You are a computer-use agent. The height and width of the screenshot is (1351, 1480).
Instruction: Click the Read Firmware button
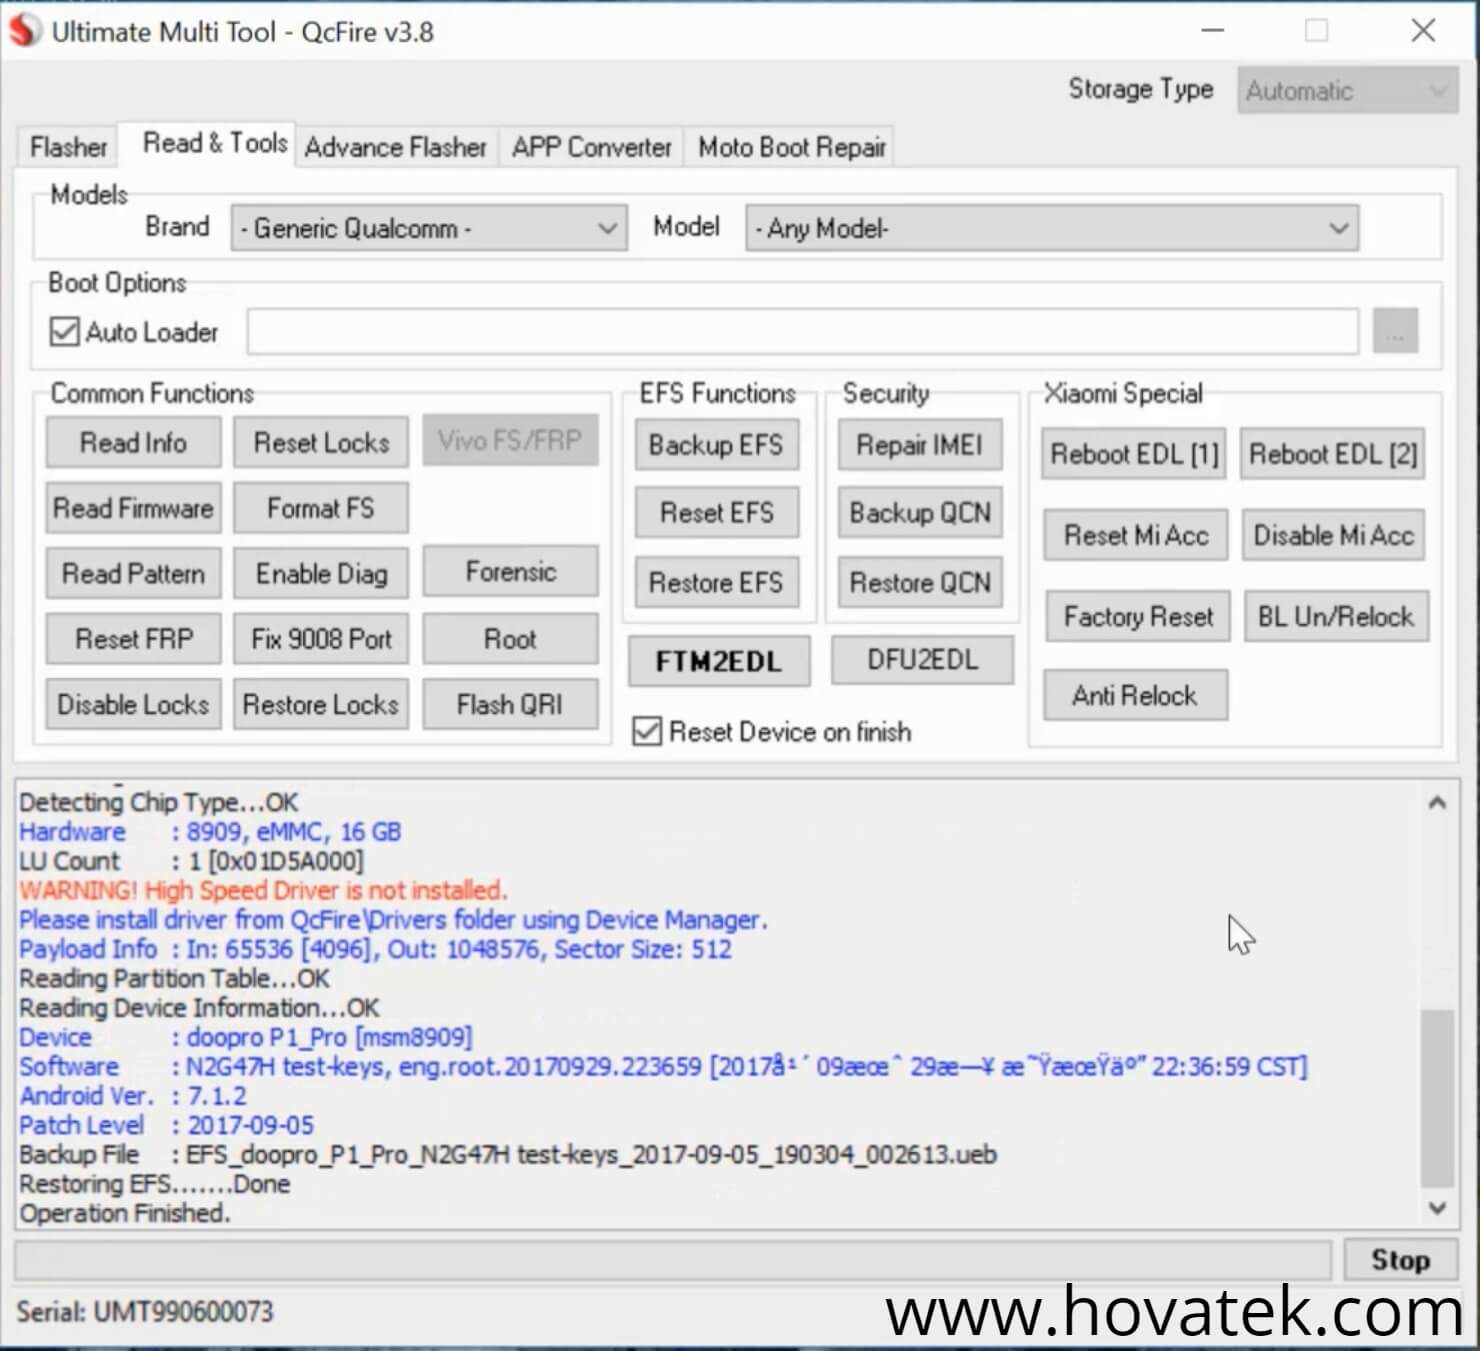coord(133,508)
